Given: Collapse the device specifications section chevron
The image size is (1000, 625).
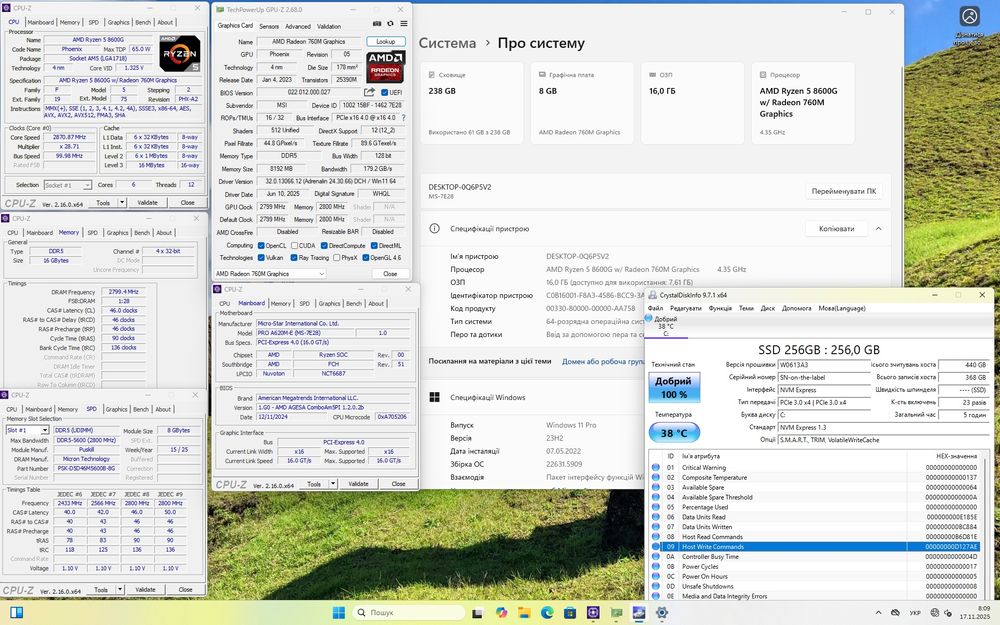Looking at the screenshot, I should pos(877,229).
